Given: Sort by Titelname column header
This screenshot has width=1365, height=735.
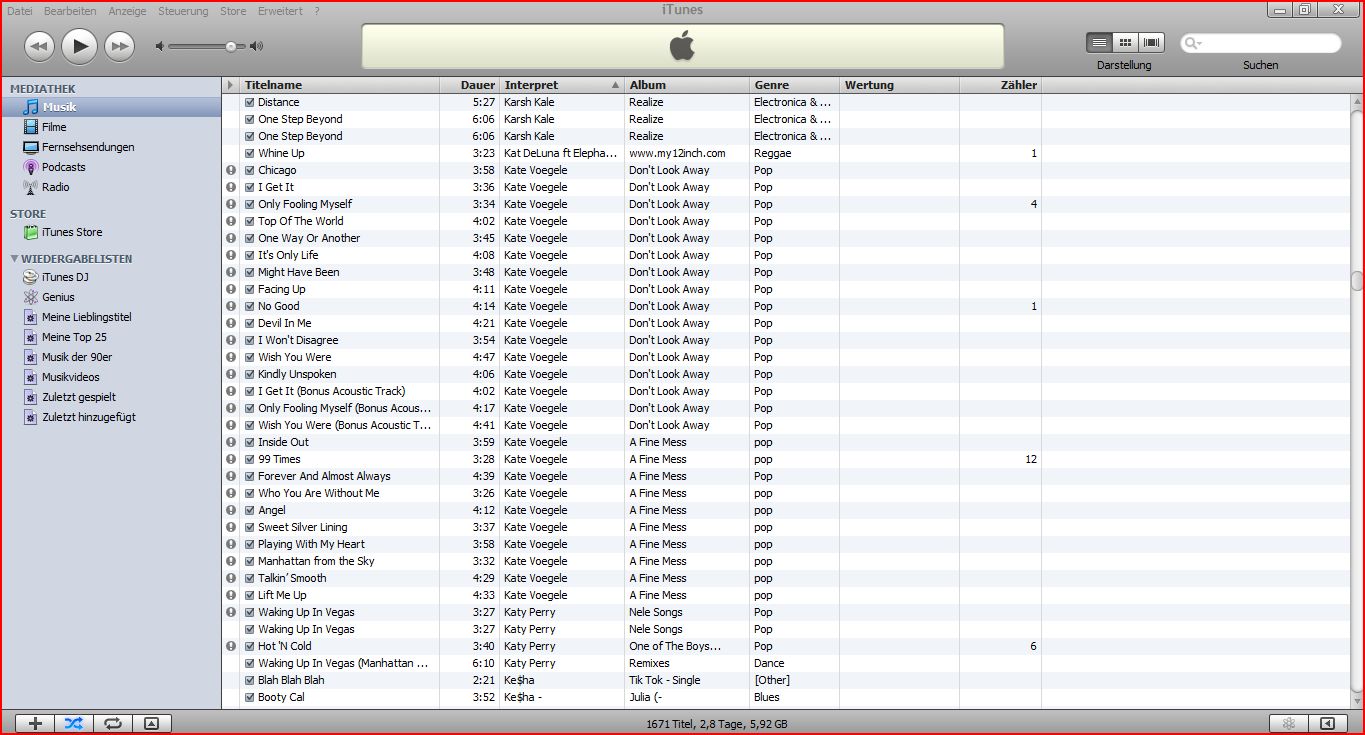Looking at the screenshot, I should point(340,85).
